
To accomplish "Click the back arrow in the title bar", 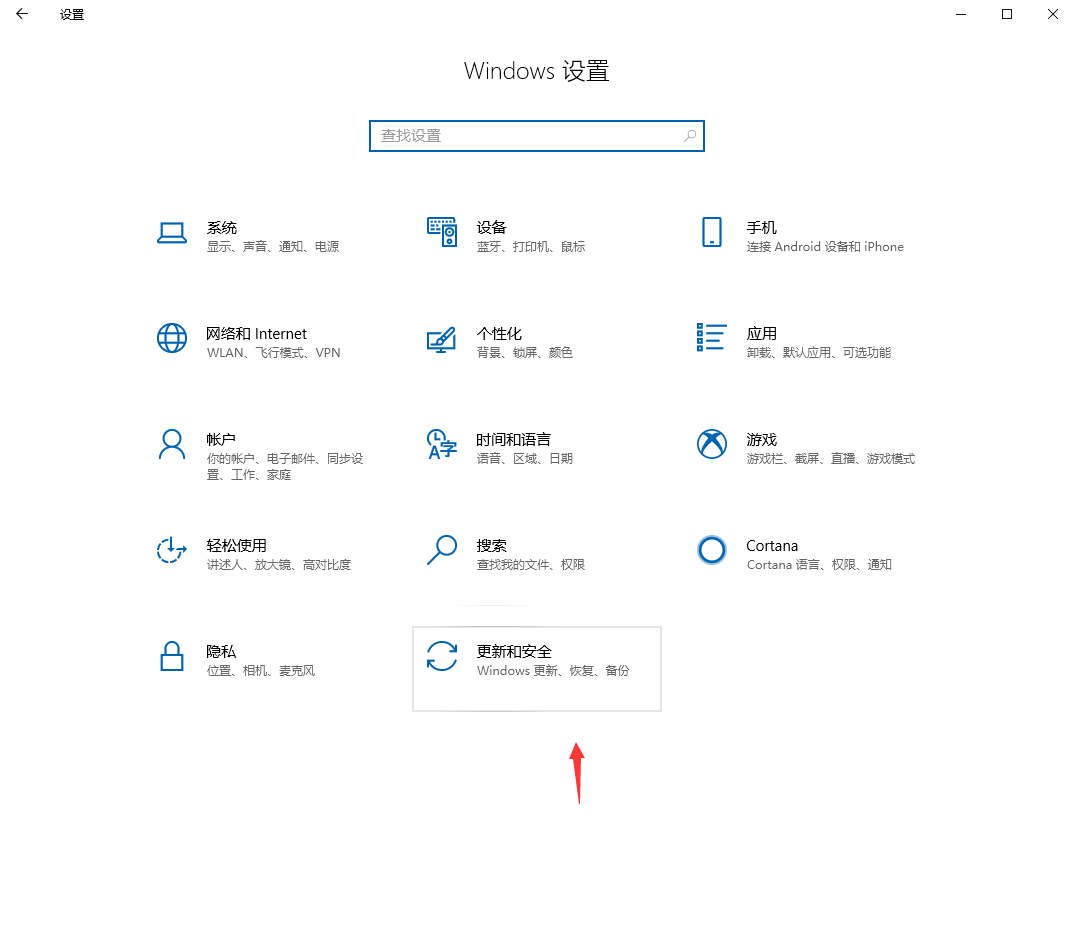I will [22, 14].
